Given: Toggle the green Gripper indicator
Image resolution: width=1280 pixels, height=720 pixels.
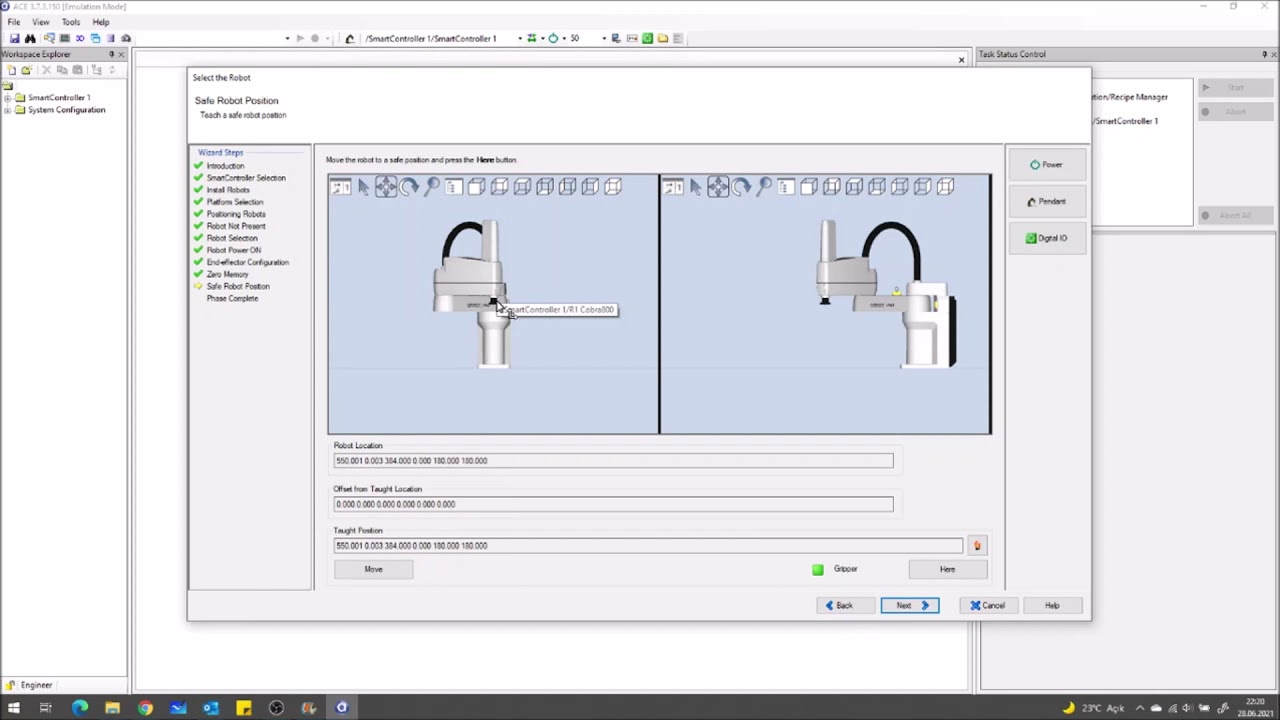Looking at the screenshot, I should (x=818, y=569).
